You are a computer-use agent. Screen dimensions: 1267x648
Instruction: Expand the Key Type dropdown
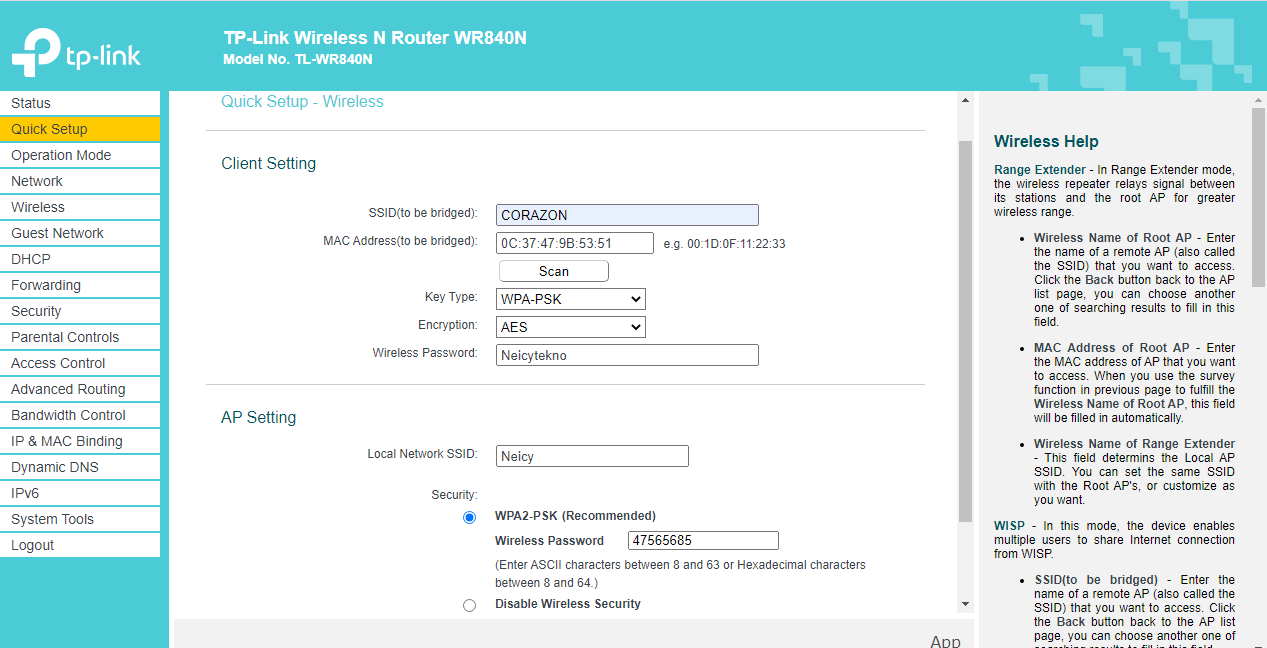(x=571, y=299)
